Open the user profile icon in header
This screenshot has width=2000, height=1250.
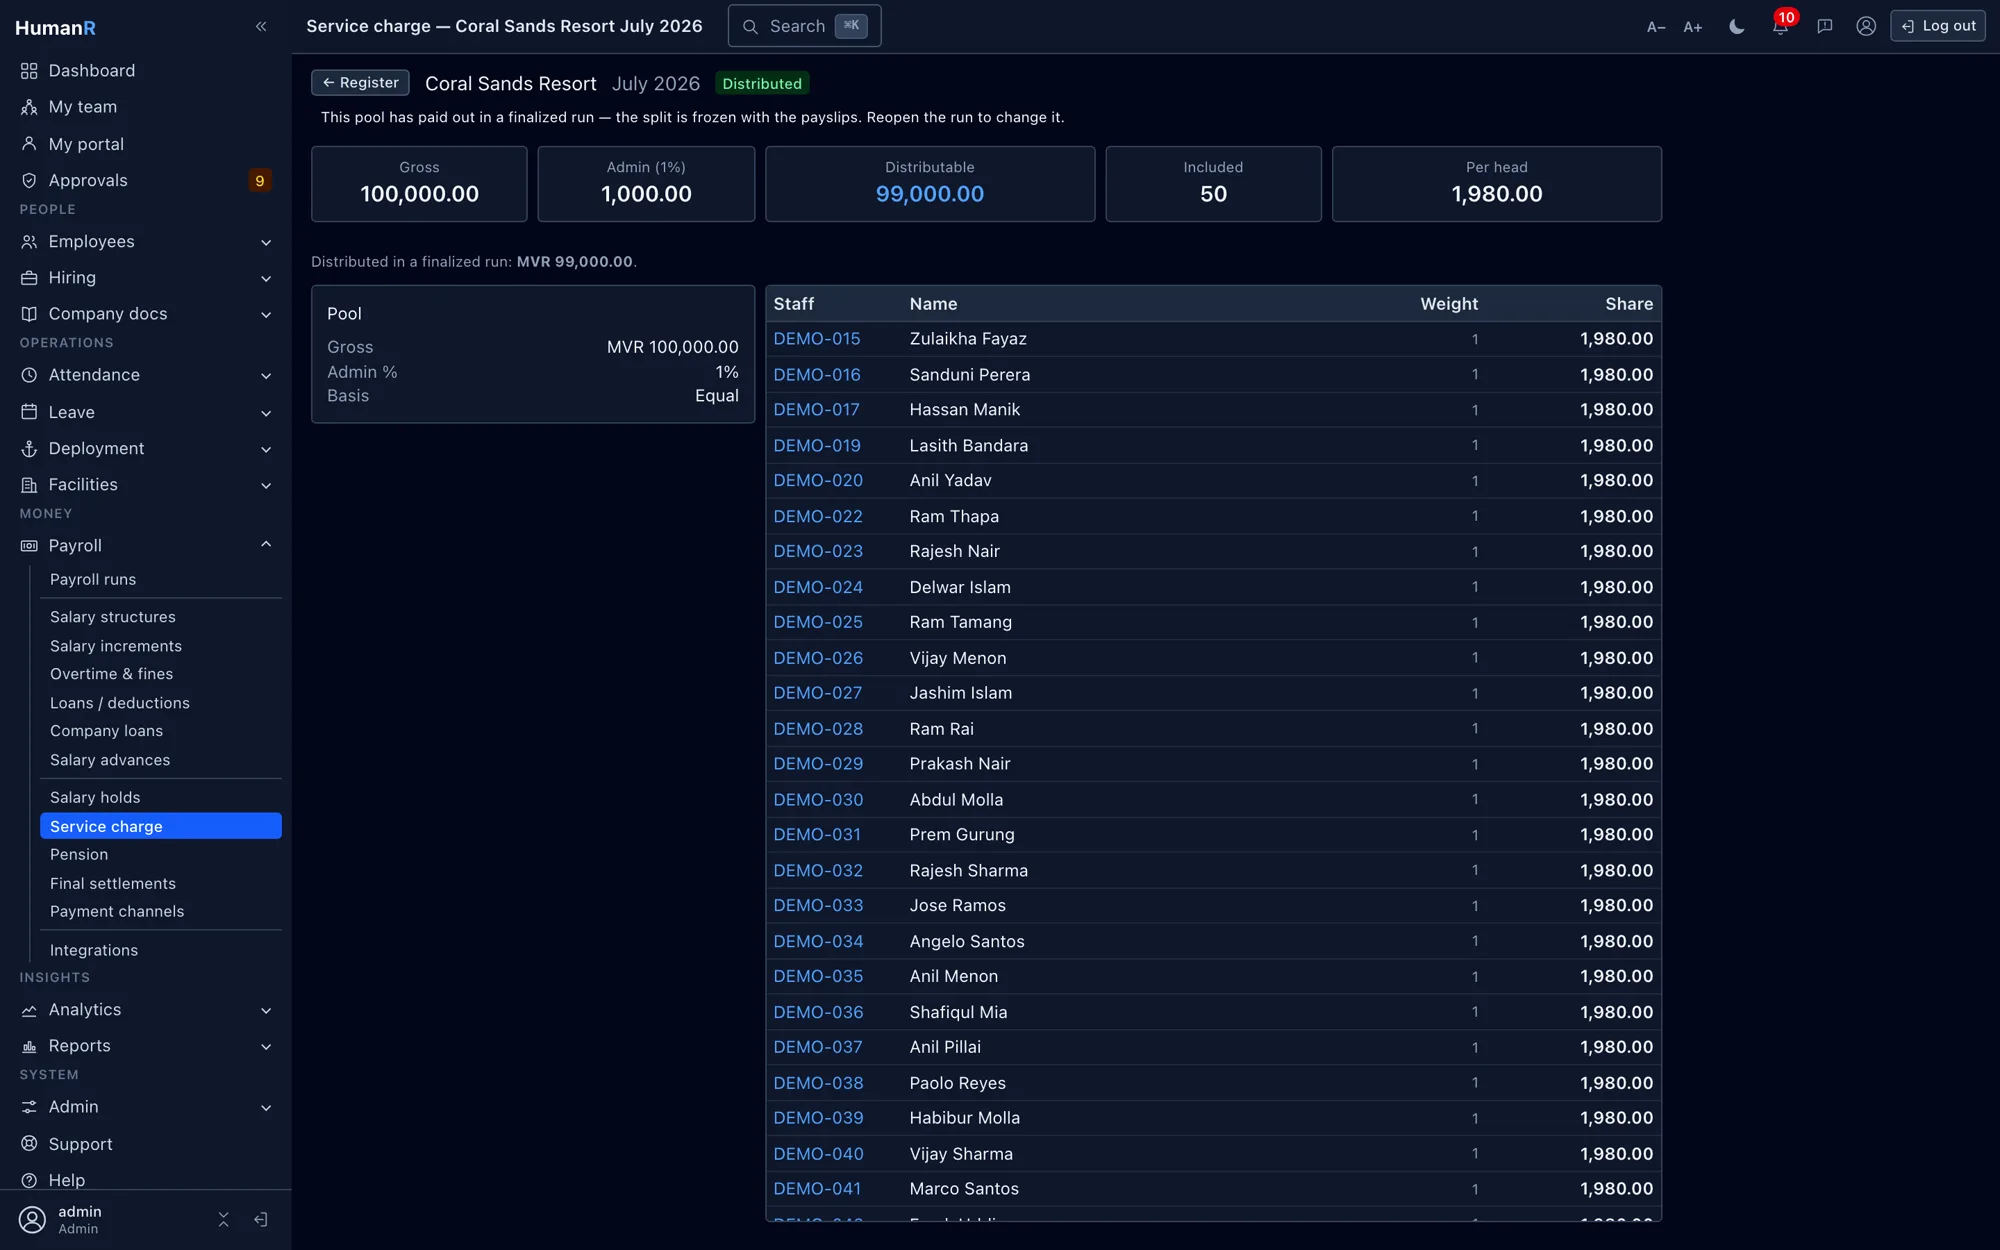point(1866,27)
